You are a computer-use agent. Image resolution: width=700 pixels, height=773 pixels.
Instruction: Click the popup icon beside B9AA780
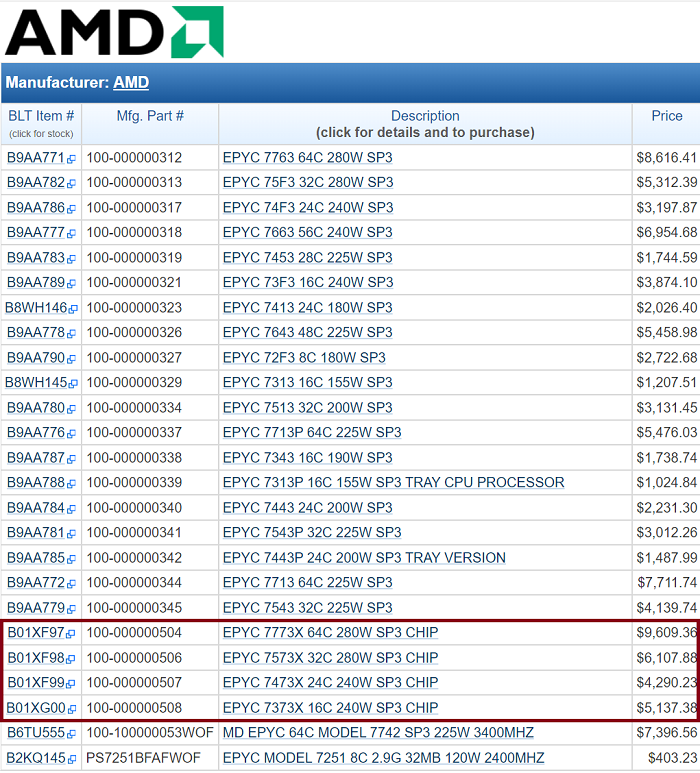coord(71,409)
